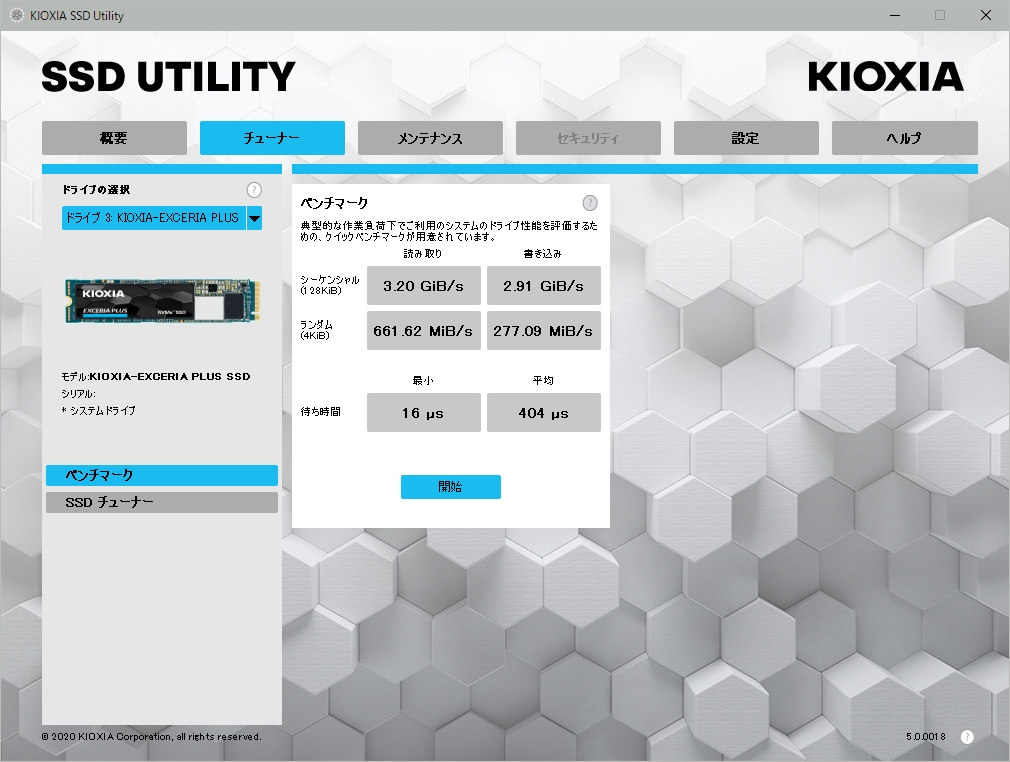
Task: Click the SSD UTILITY heading
Action: [168, 77]
